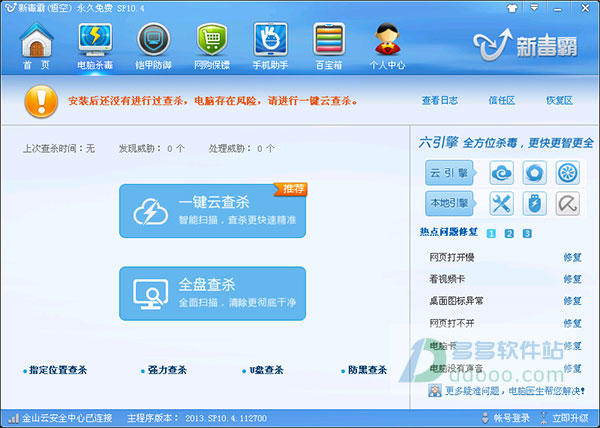Click 修复 for 网页打不开
The image size is (600, 428).
(x=572, y=324)
